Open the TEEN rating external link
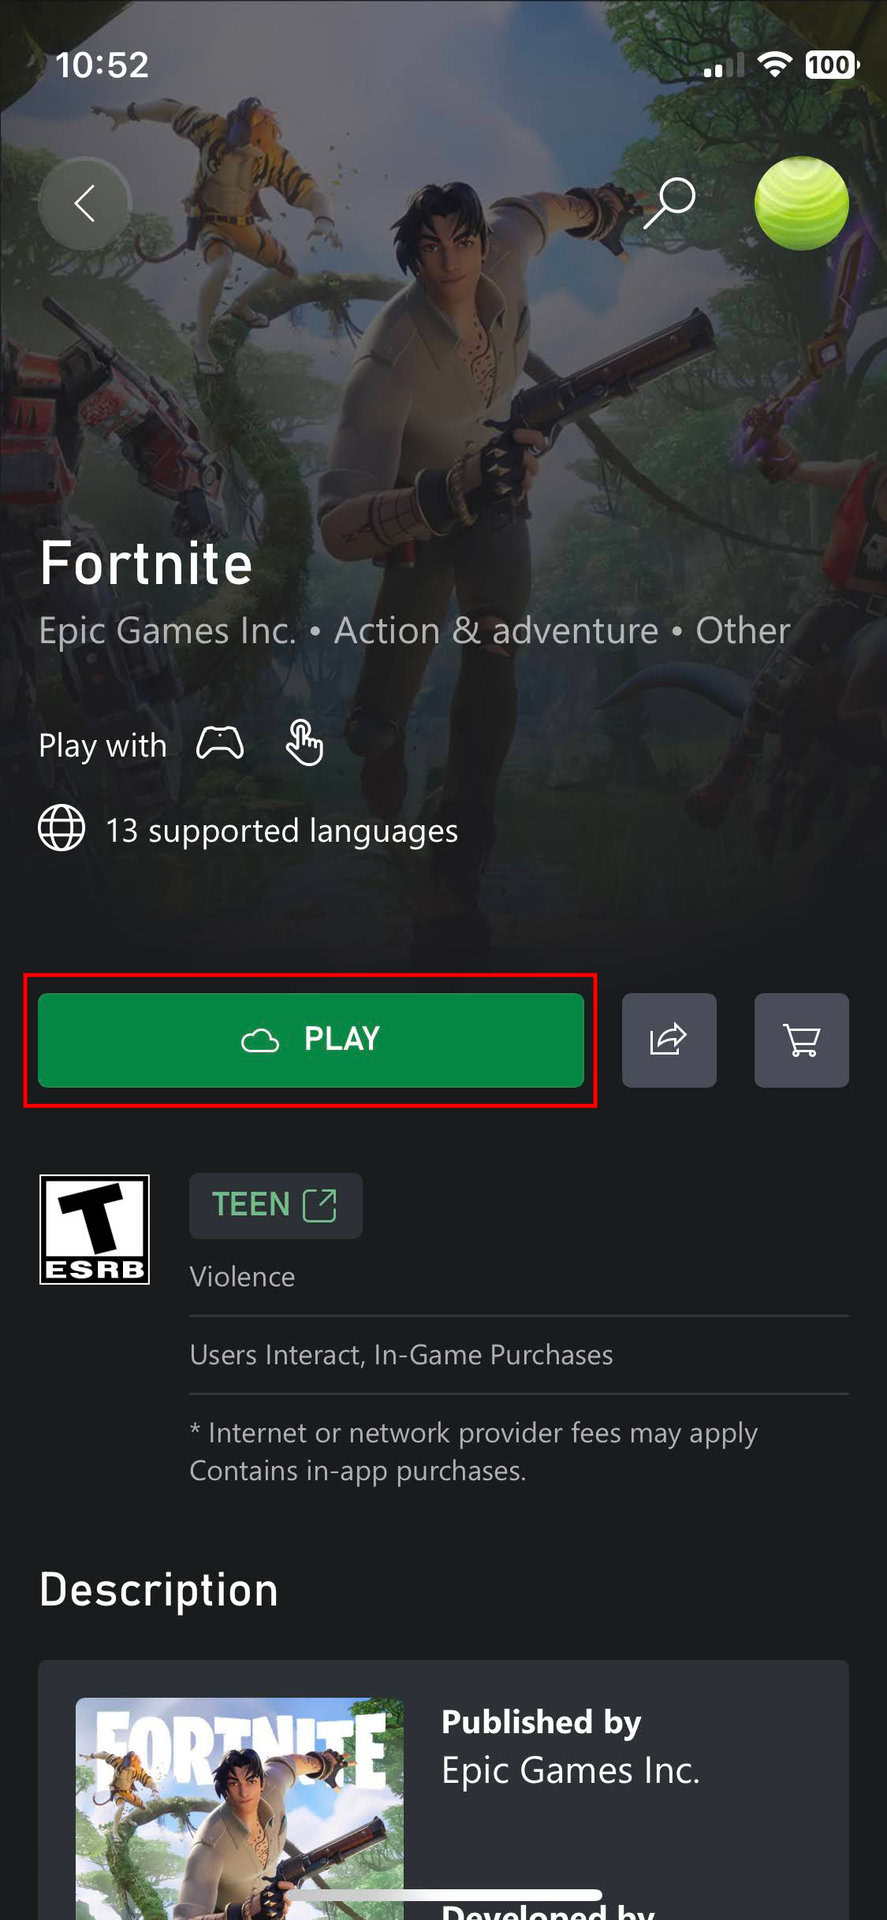The width and height of the screenshot is (887, 1920). click(275, 1205)
